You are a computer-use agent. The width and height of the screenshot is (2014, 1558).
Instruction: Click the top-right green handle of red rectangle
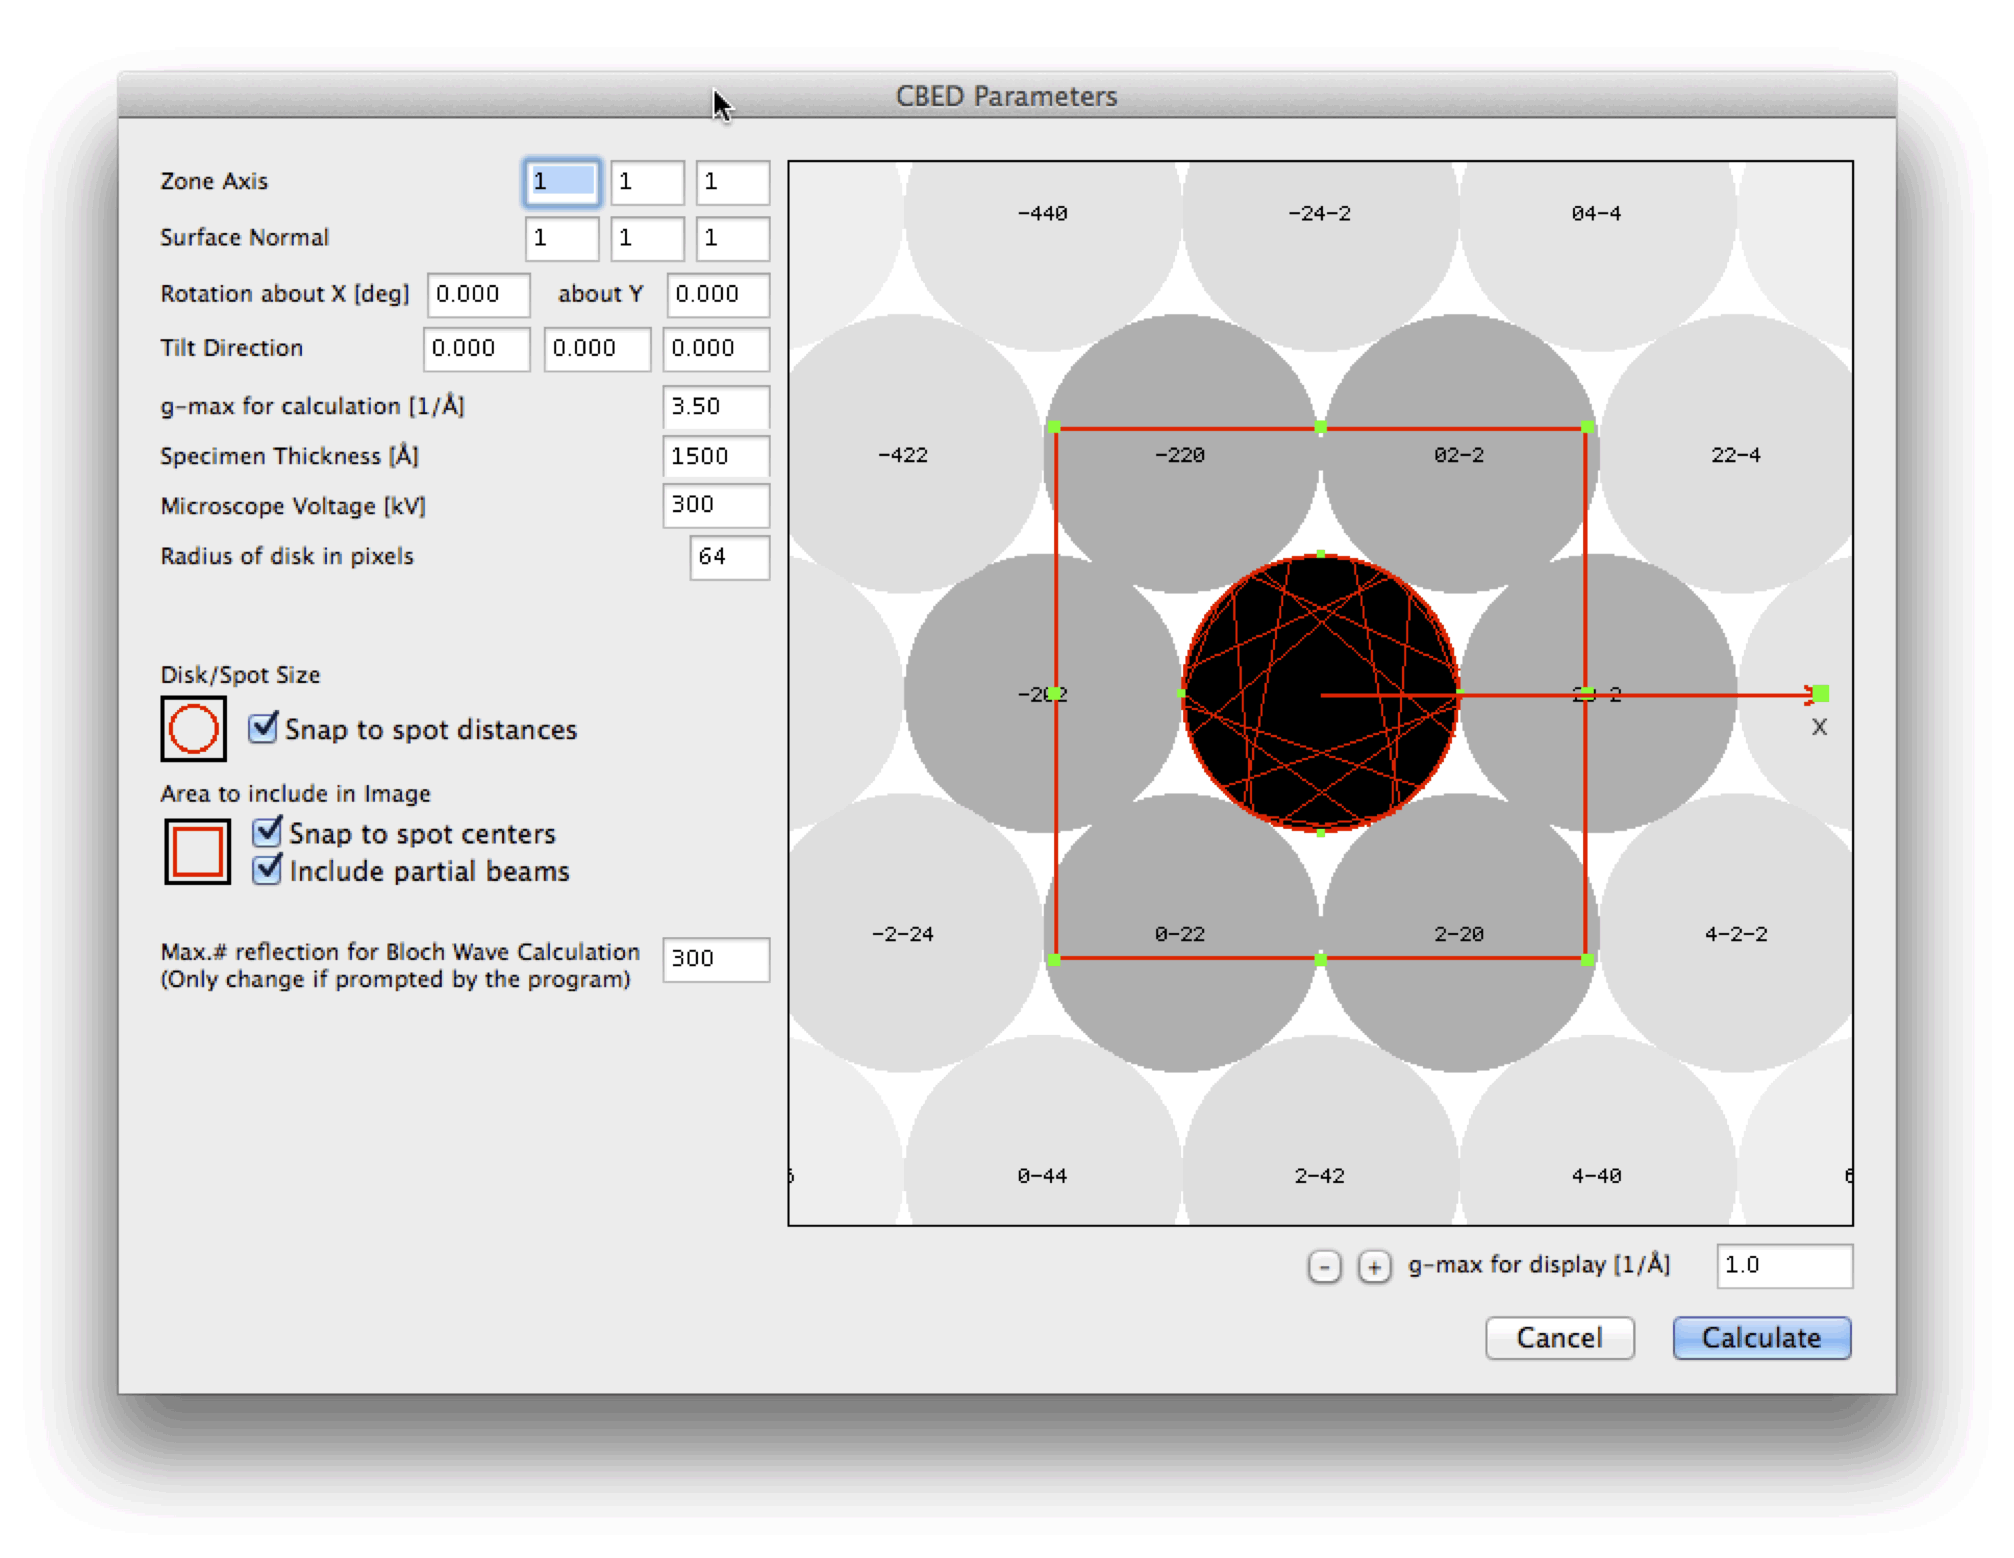pyautogui.click(x=1587, y=428)
